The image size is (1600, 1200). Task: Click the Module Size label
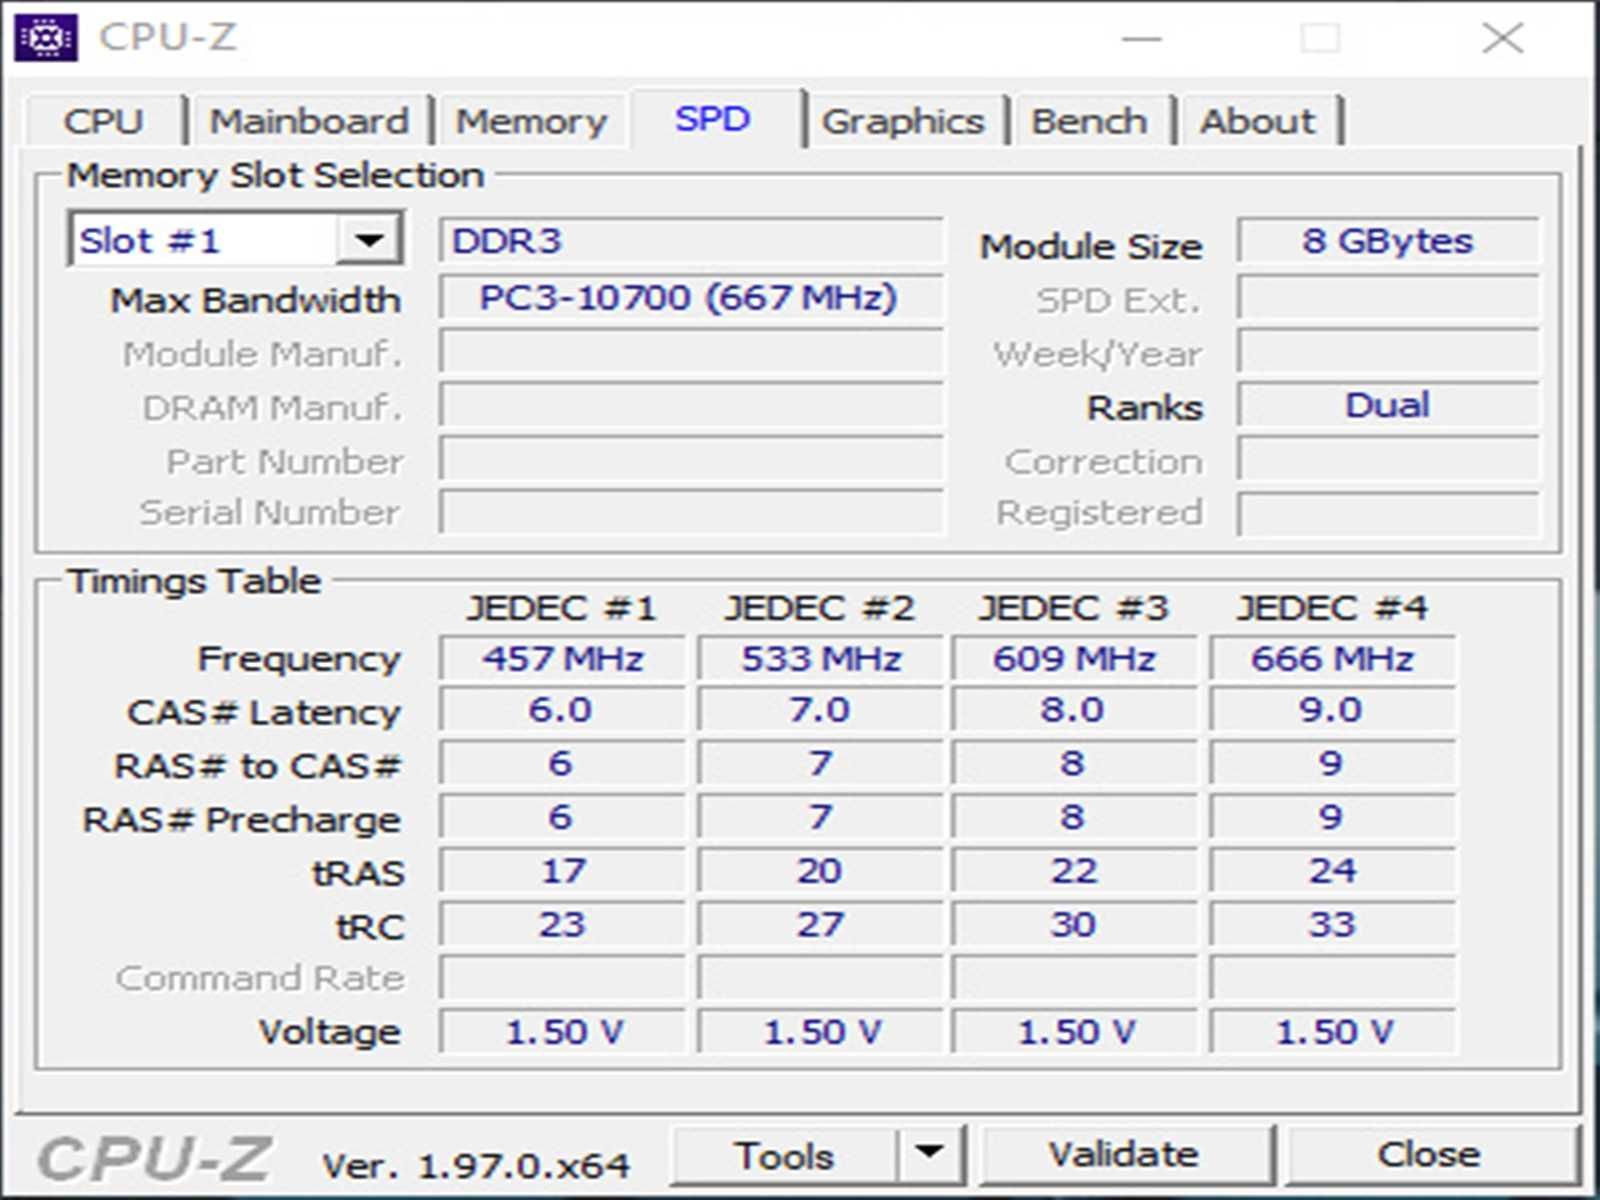[x=1090, y=246]
